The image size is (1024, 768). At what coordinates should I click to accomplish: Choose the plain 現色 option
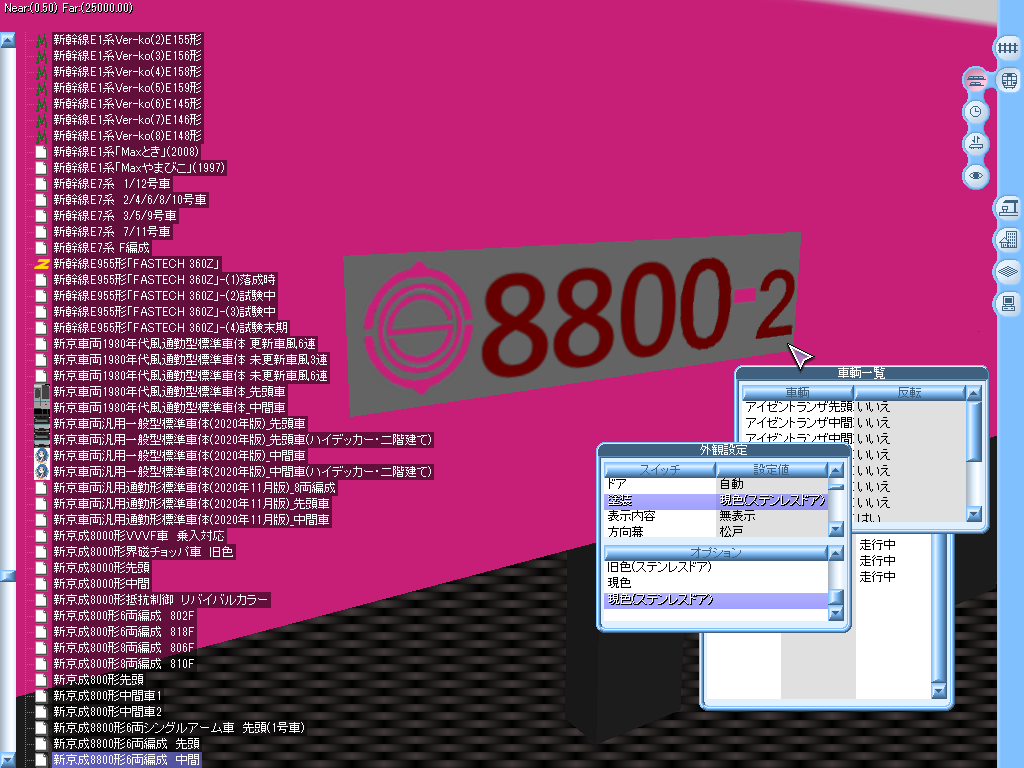716,583
